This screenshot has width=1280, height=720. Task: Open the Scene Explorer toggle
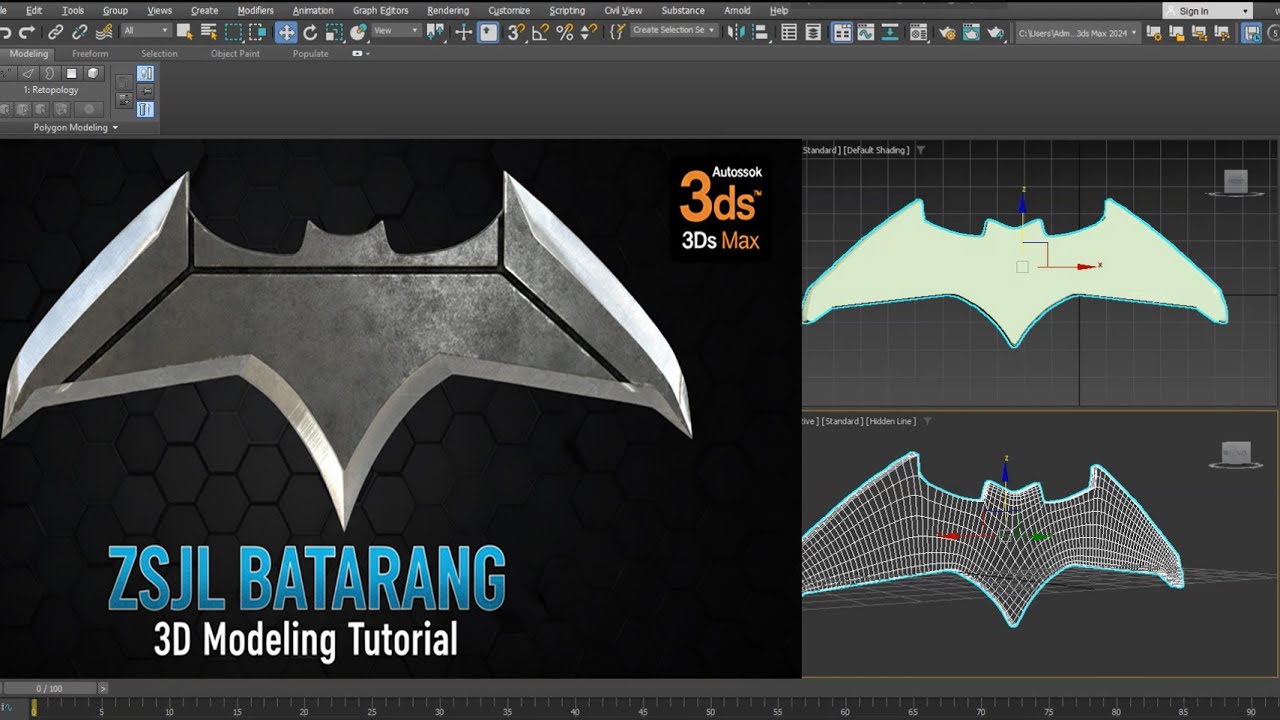[789, 32]
